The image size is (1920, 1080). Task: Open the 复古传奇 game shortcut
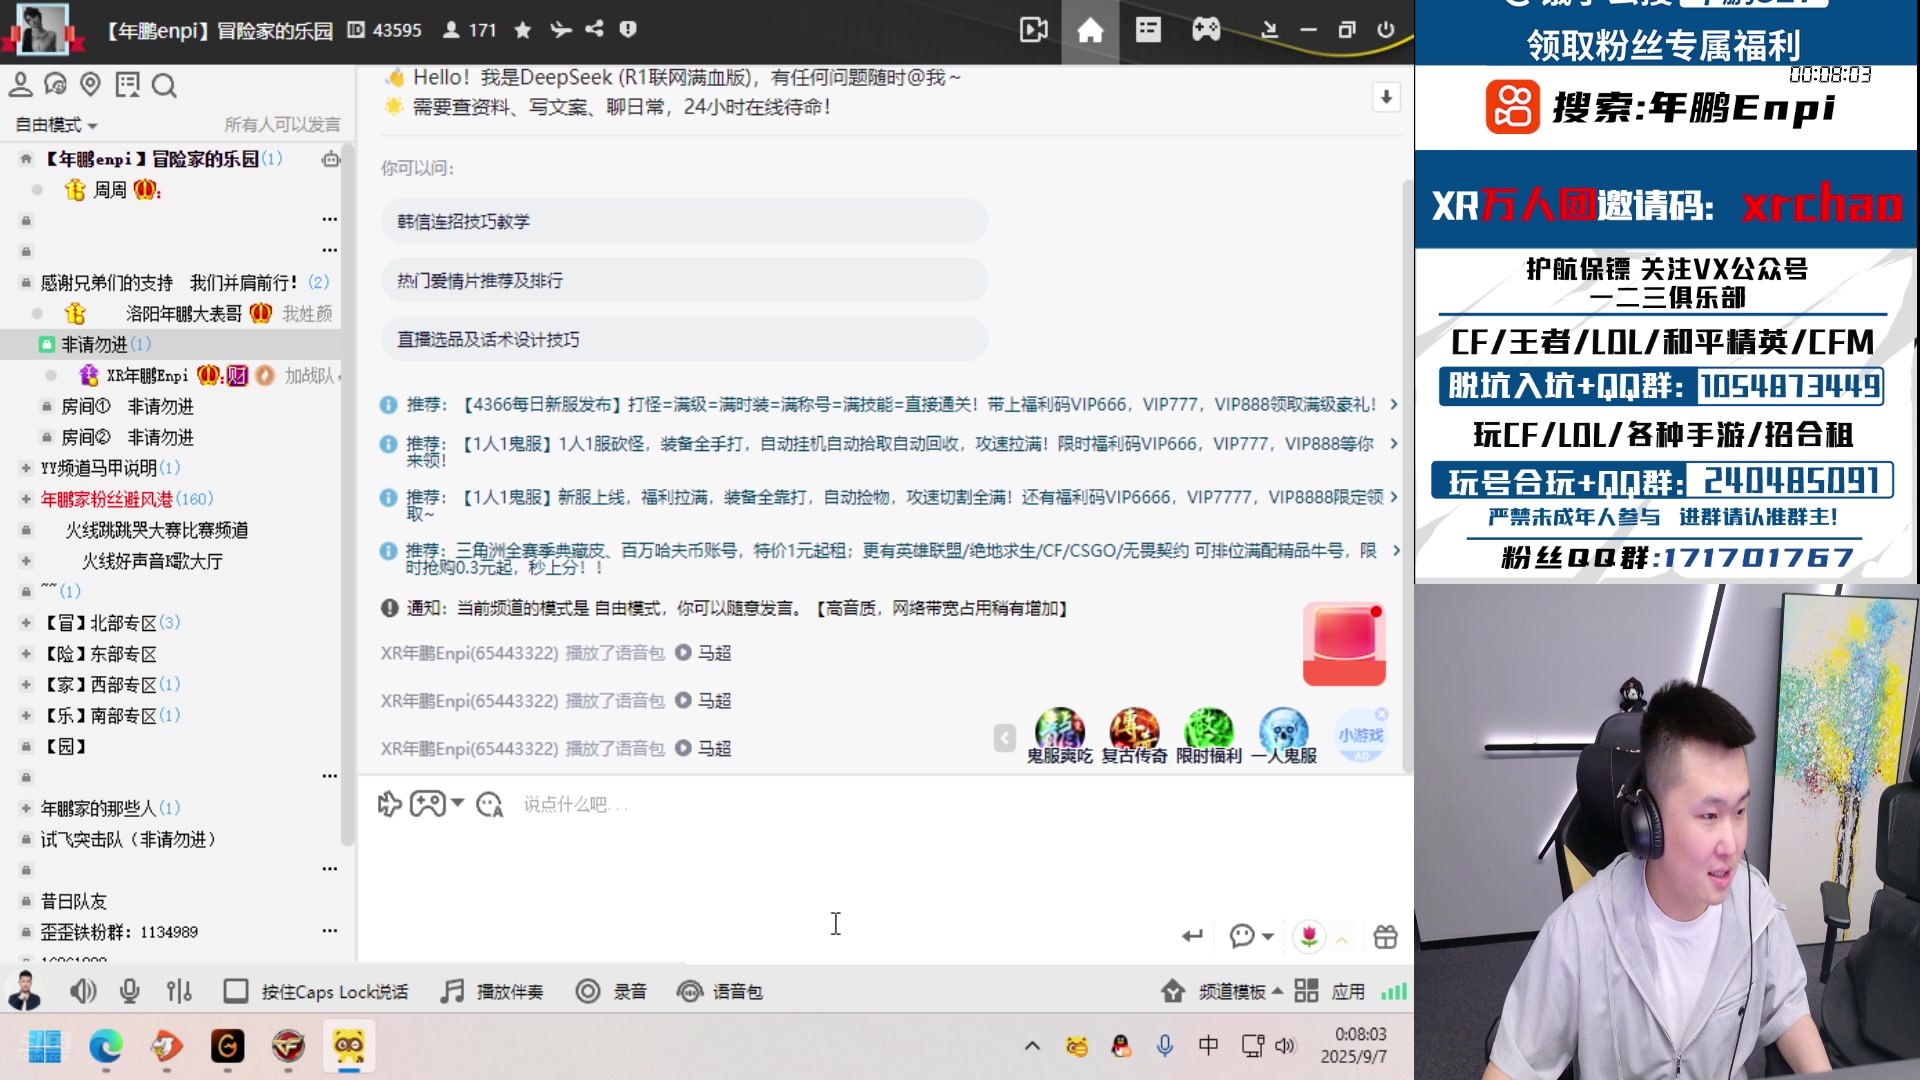click(1134, 737)
